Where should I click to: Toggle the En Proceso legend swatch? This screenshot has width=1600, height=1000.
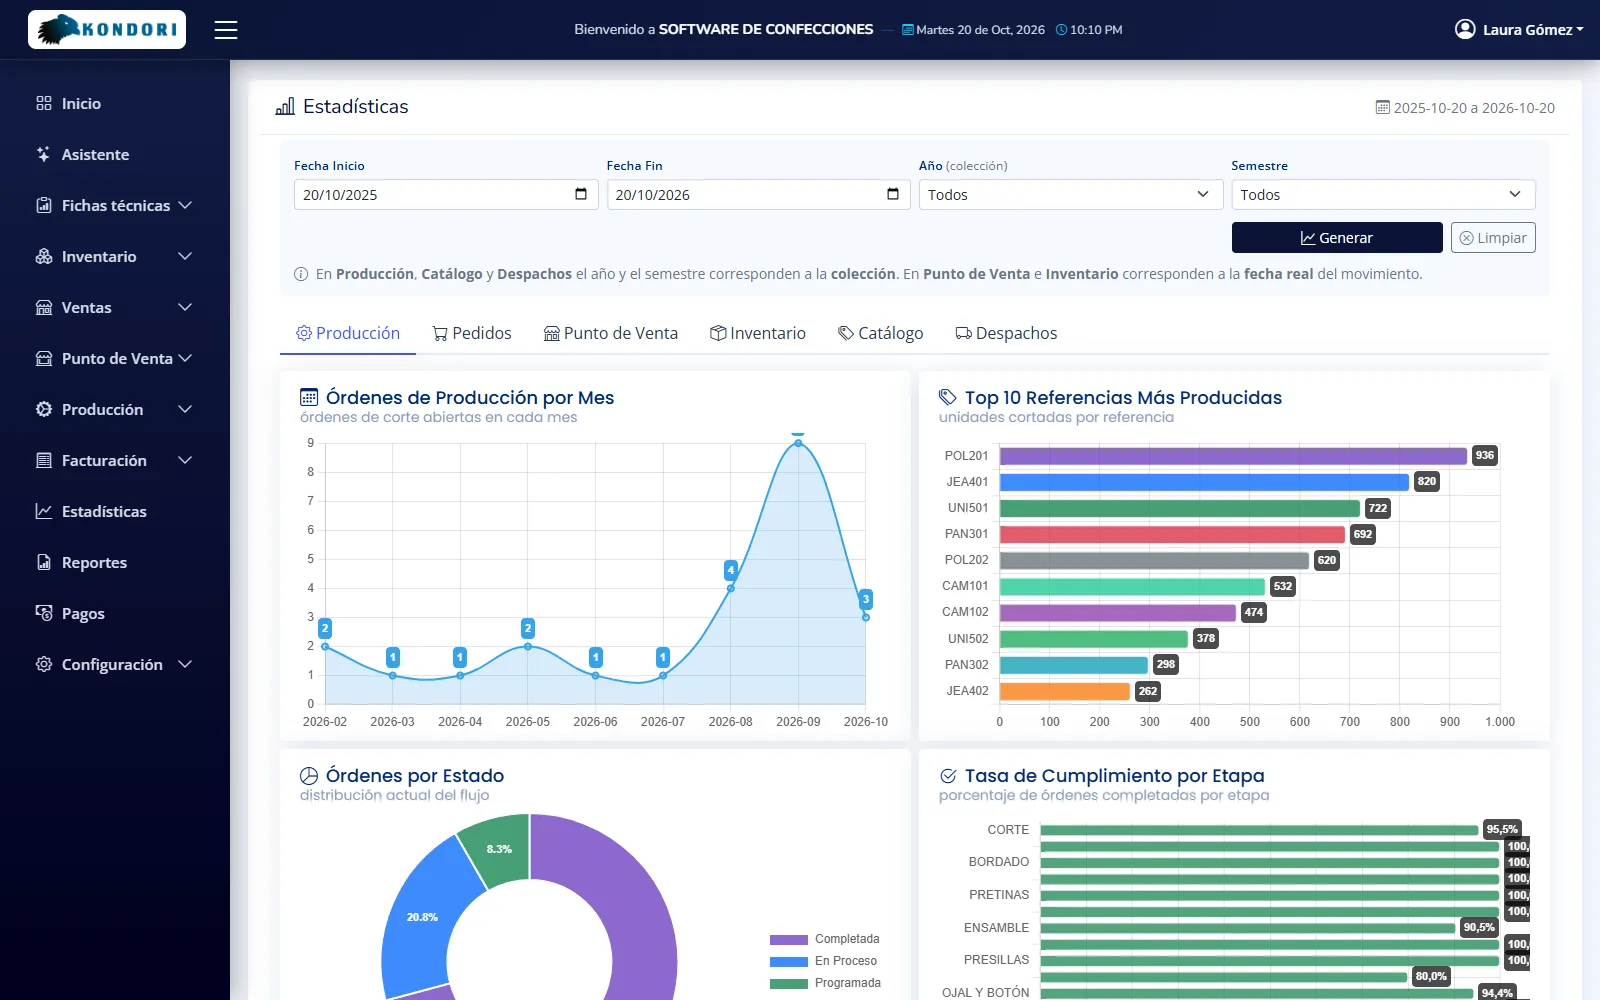coord(789,962)
